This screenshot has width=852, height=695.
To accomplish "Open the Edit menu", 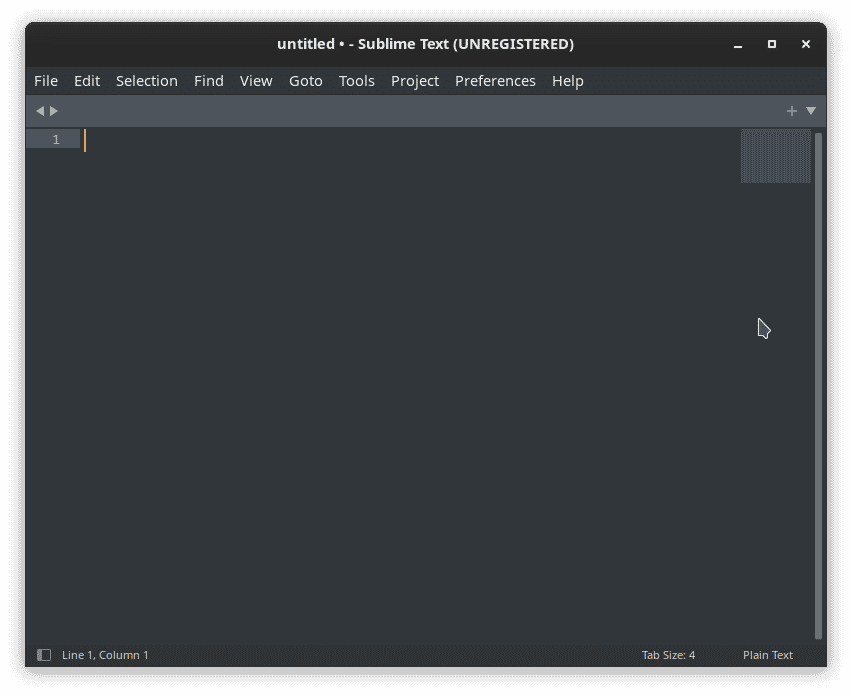I will (x=87, y=81).
